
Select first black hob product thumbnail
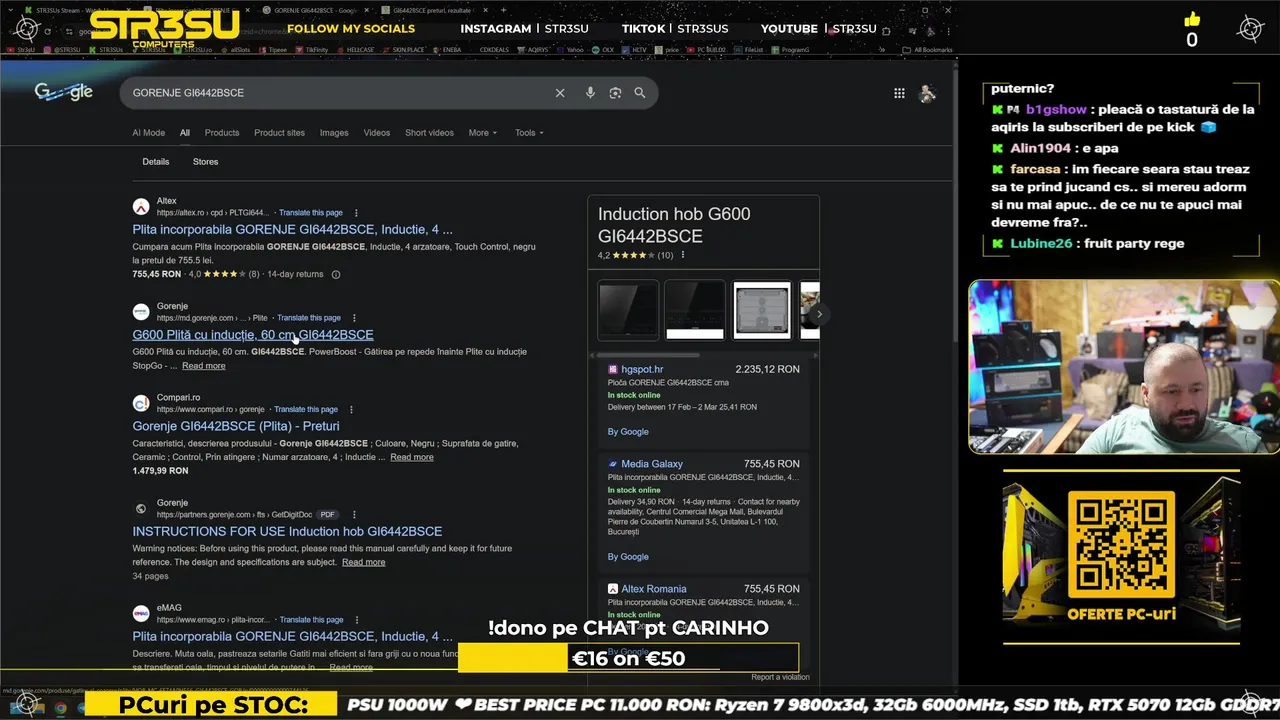pyautogui.click(x=628, y=311)
